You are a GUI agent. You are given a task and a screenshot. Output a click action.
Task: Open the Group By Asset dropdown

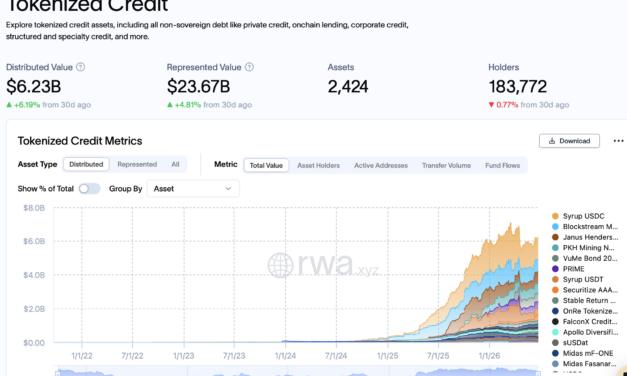click(x=193, y=189)
